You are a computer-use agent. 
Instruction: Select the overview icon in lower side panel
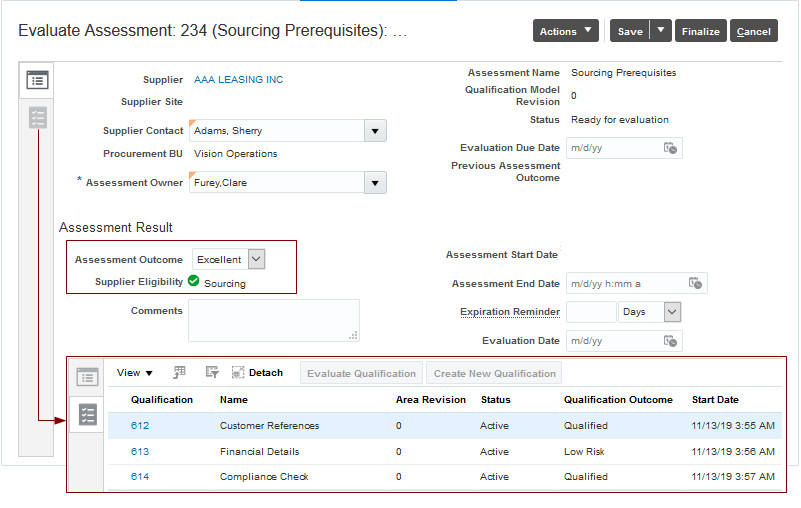[87, 377]
